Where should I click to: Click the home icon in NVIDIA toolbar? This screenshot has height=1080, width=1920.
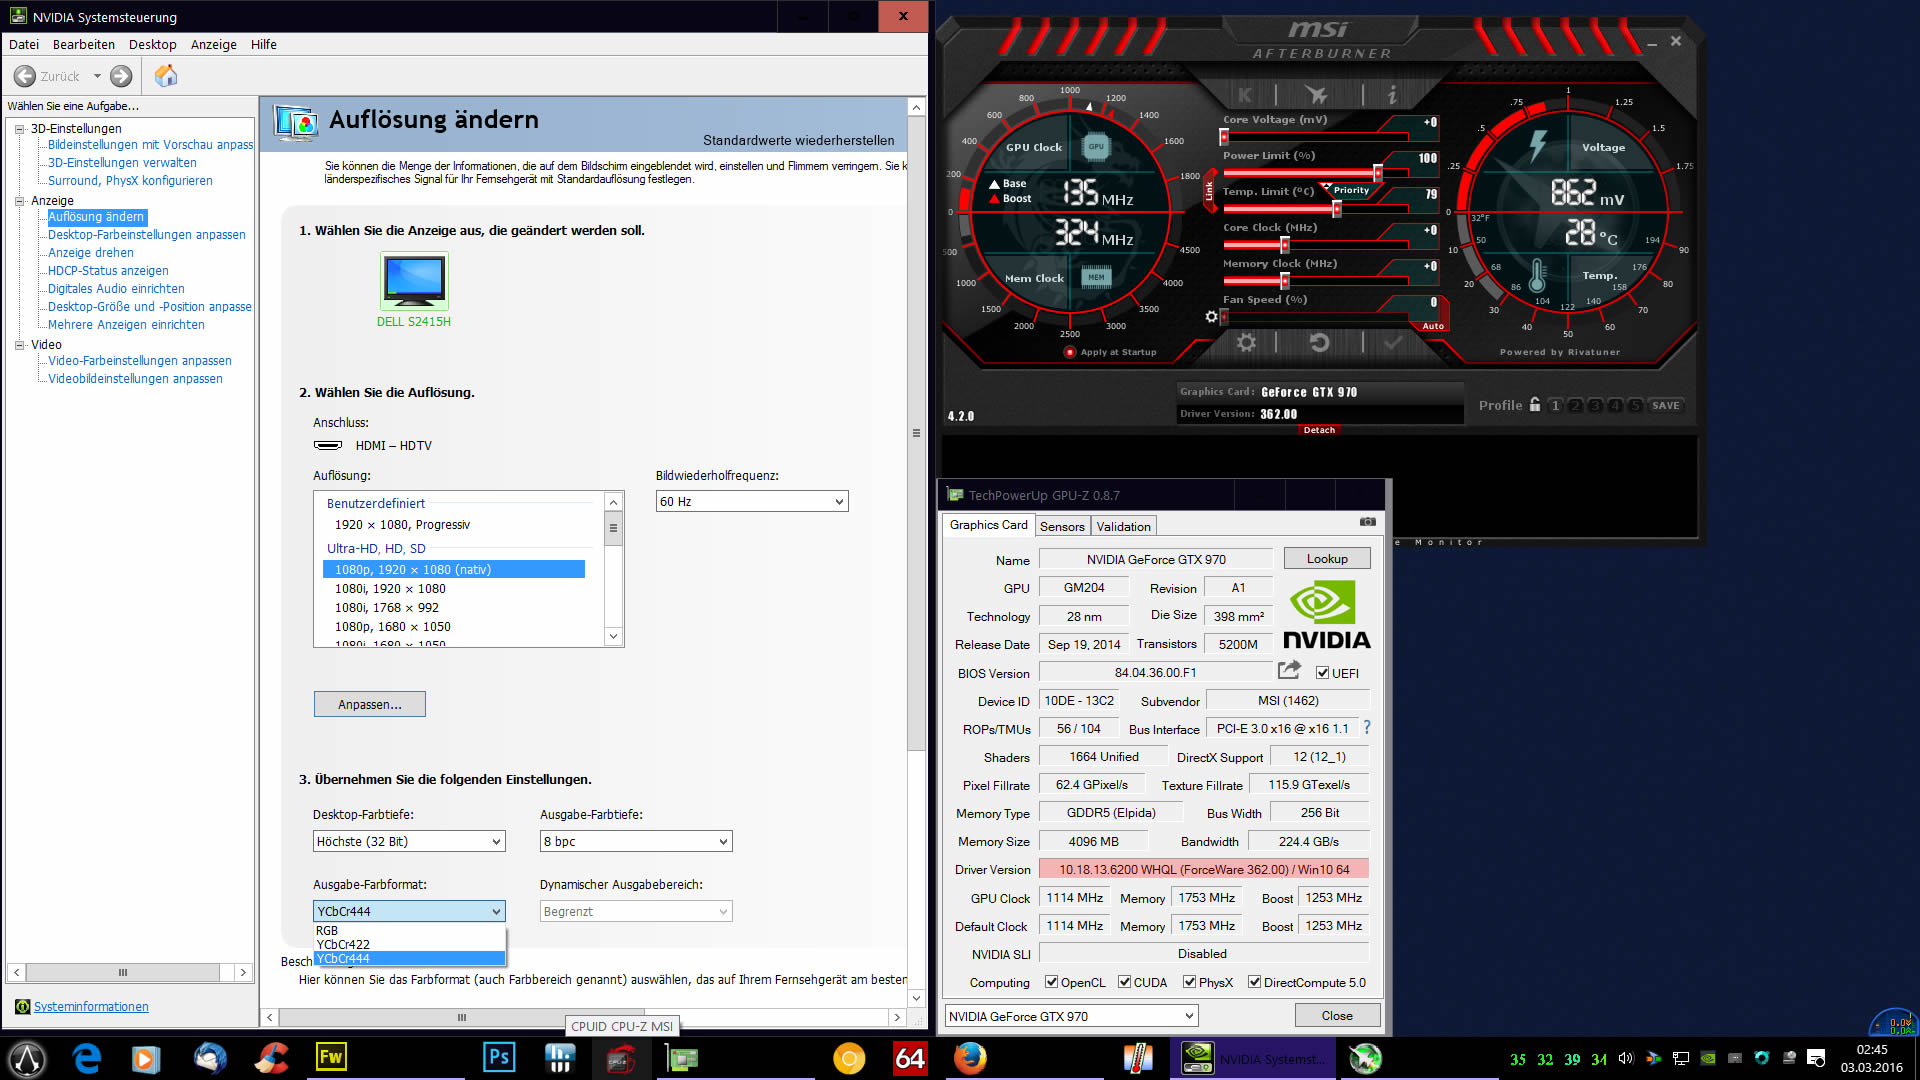pyautogui.click(x=166, y=76)
